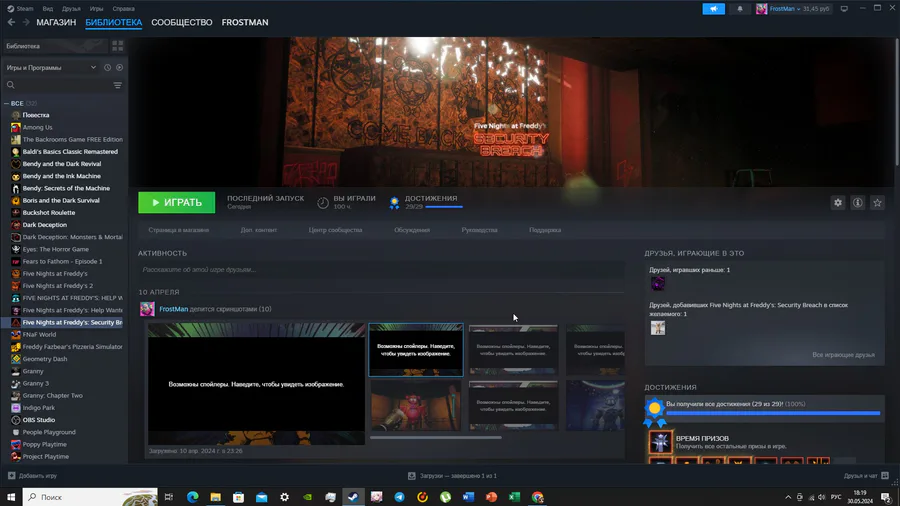Image resolution: width=900 pixels, height=506 pixels.
Task: Open game settings gear icon
Action: [x=838, y=203]
